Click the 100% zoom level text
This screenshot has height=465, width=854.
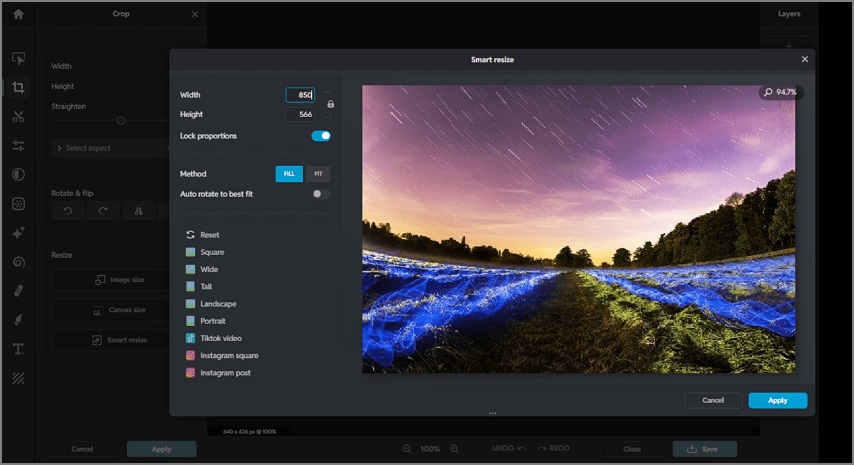coord(430,449)
